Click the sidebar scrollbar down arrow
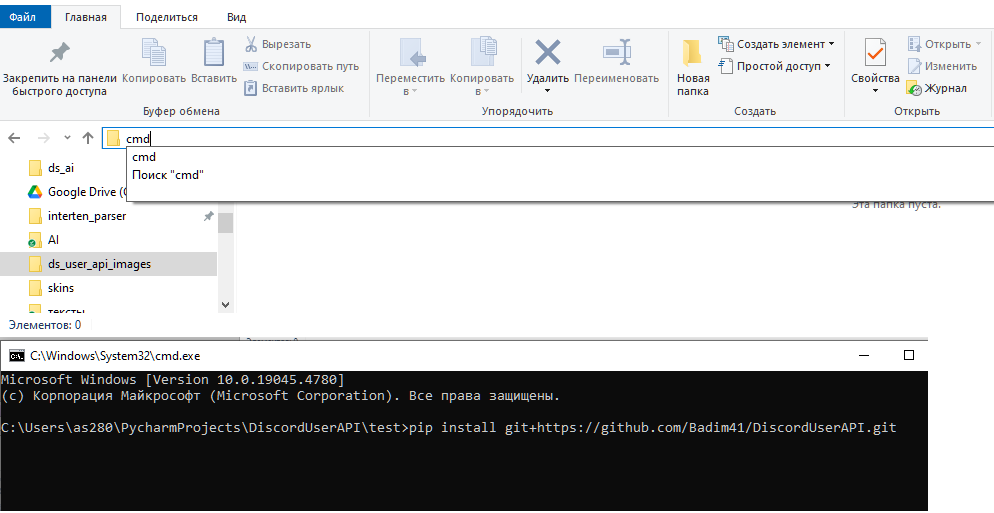Viewport: 994px width, 513px height. pos(226,305)
